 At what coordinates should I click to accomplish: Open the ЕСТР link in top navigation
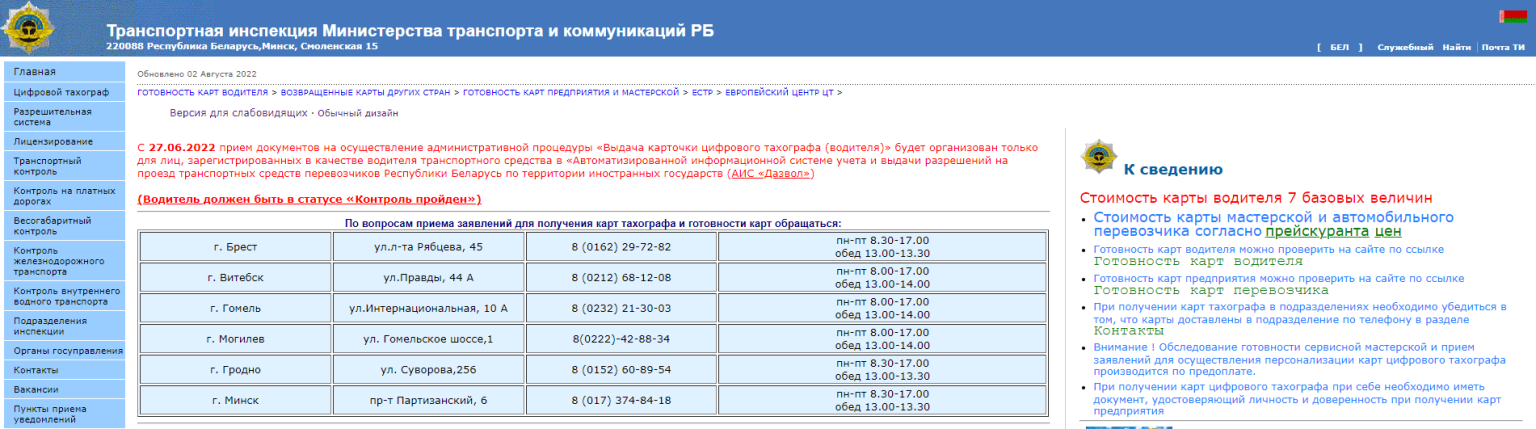(x=702, y=92)
